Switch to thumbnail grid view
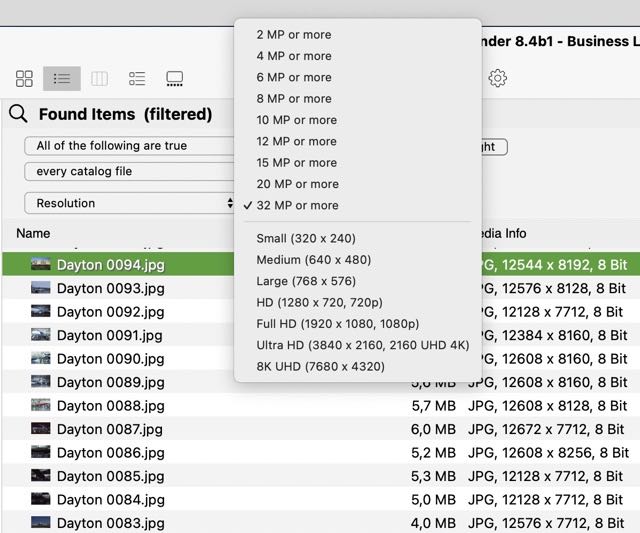This screenshot has height=533, width=640. 25,78
